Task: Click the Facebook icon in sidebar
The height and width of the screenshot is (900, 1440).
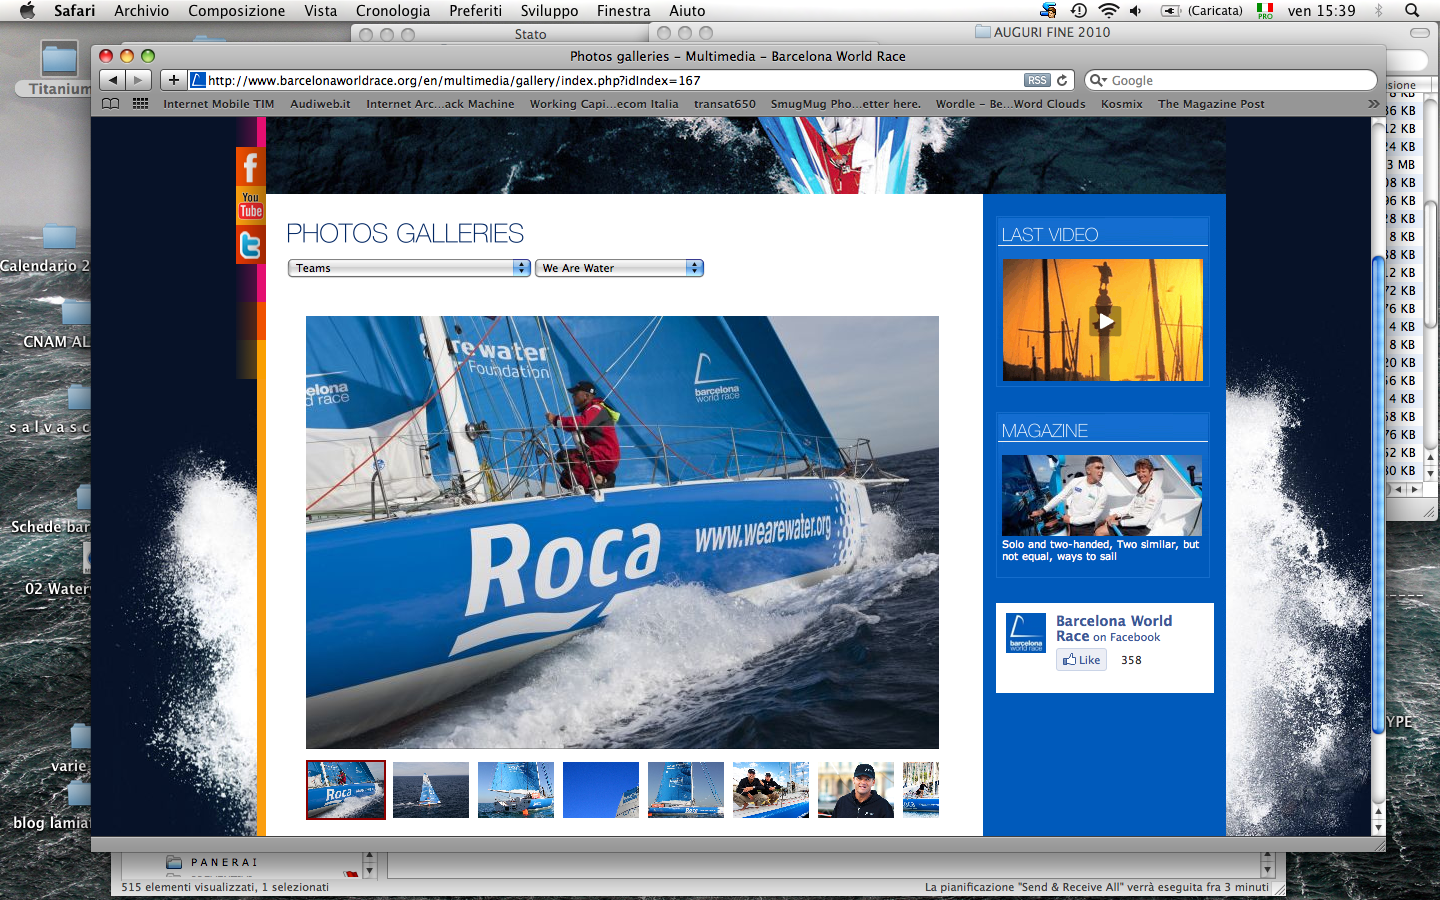Action: [x=250, y=166]
